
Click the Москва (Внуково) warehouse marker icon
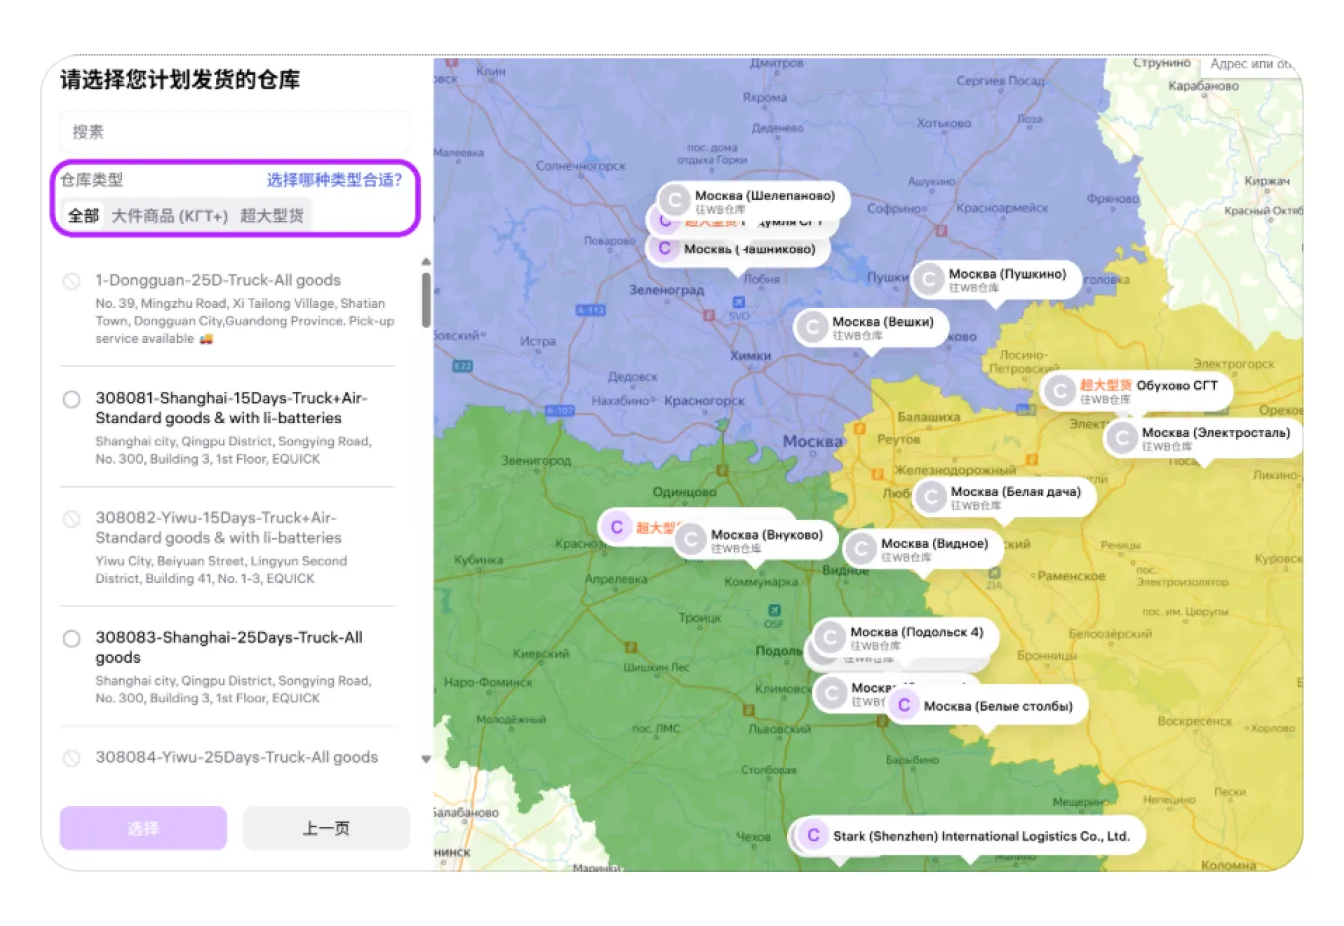click(x=691, y=540)
